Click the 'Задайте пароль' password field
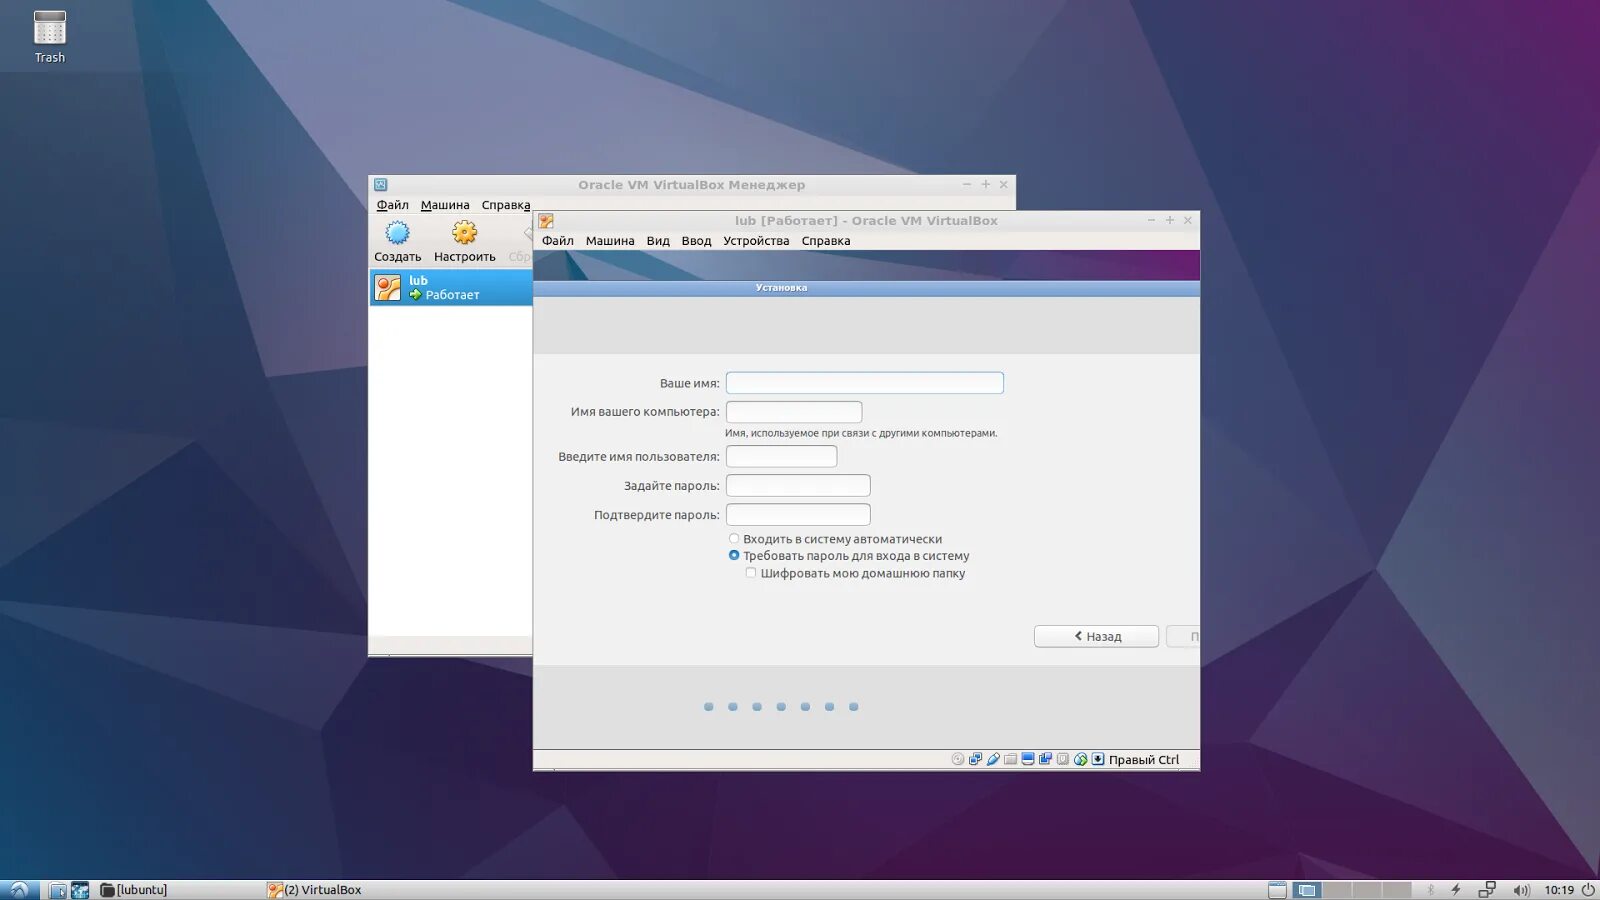Viewport: 1600px width, 900px height. point(798,486)
